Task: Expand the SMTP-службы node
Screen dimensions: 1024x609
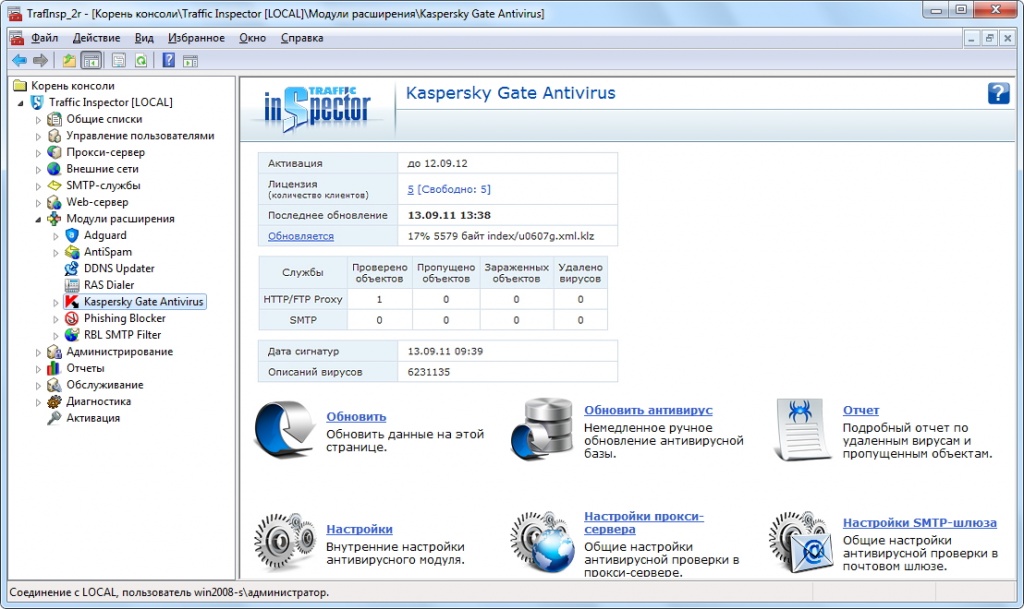Action: click(x=38, y=186)
